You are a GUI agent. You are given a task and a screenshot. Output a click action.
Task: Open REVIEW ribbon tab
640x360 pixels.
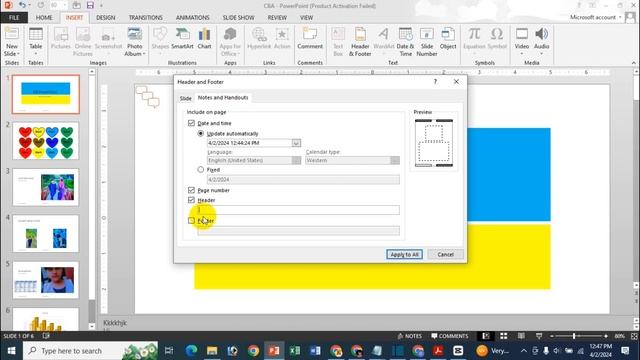click(277, 18)
